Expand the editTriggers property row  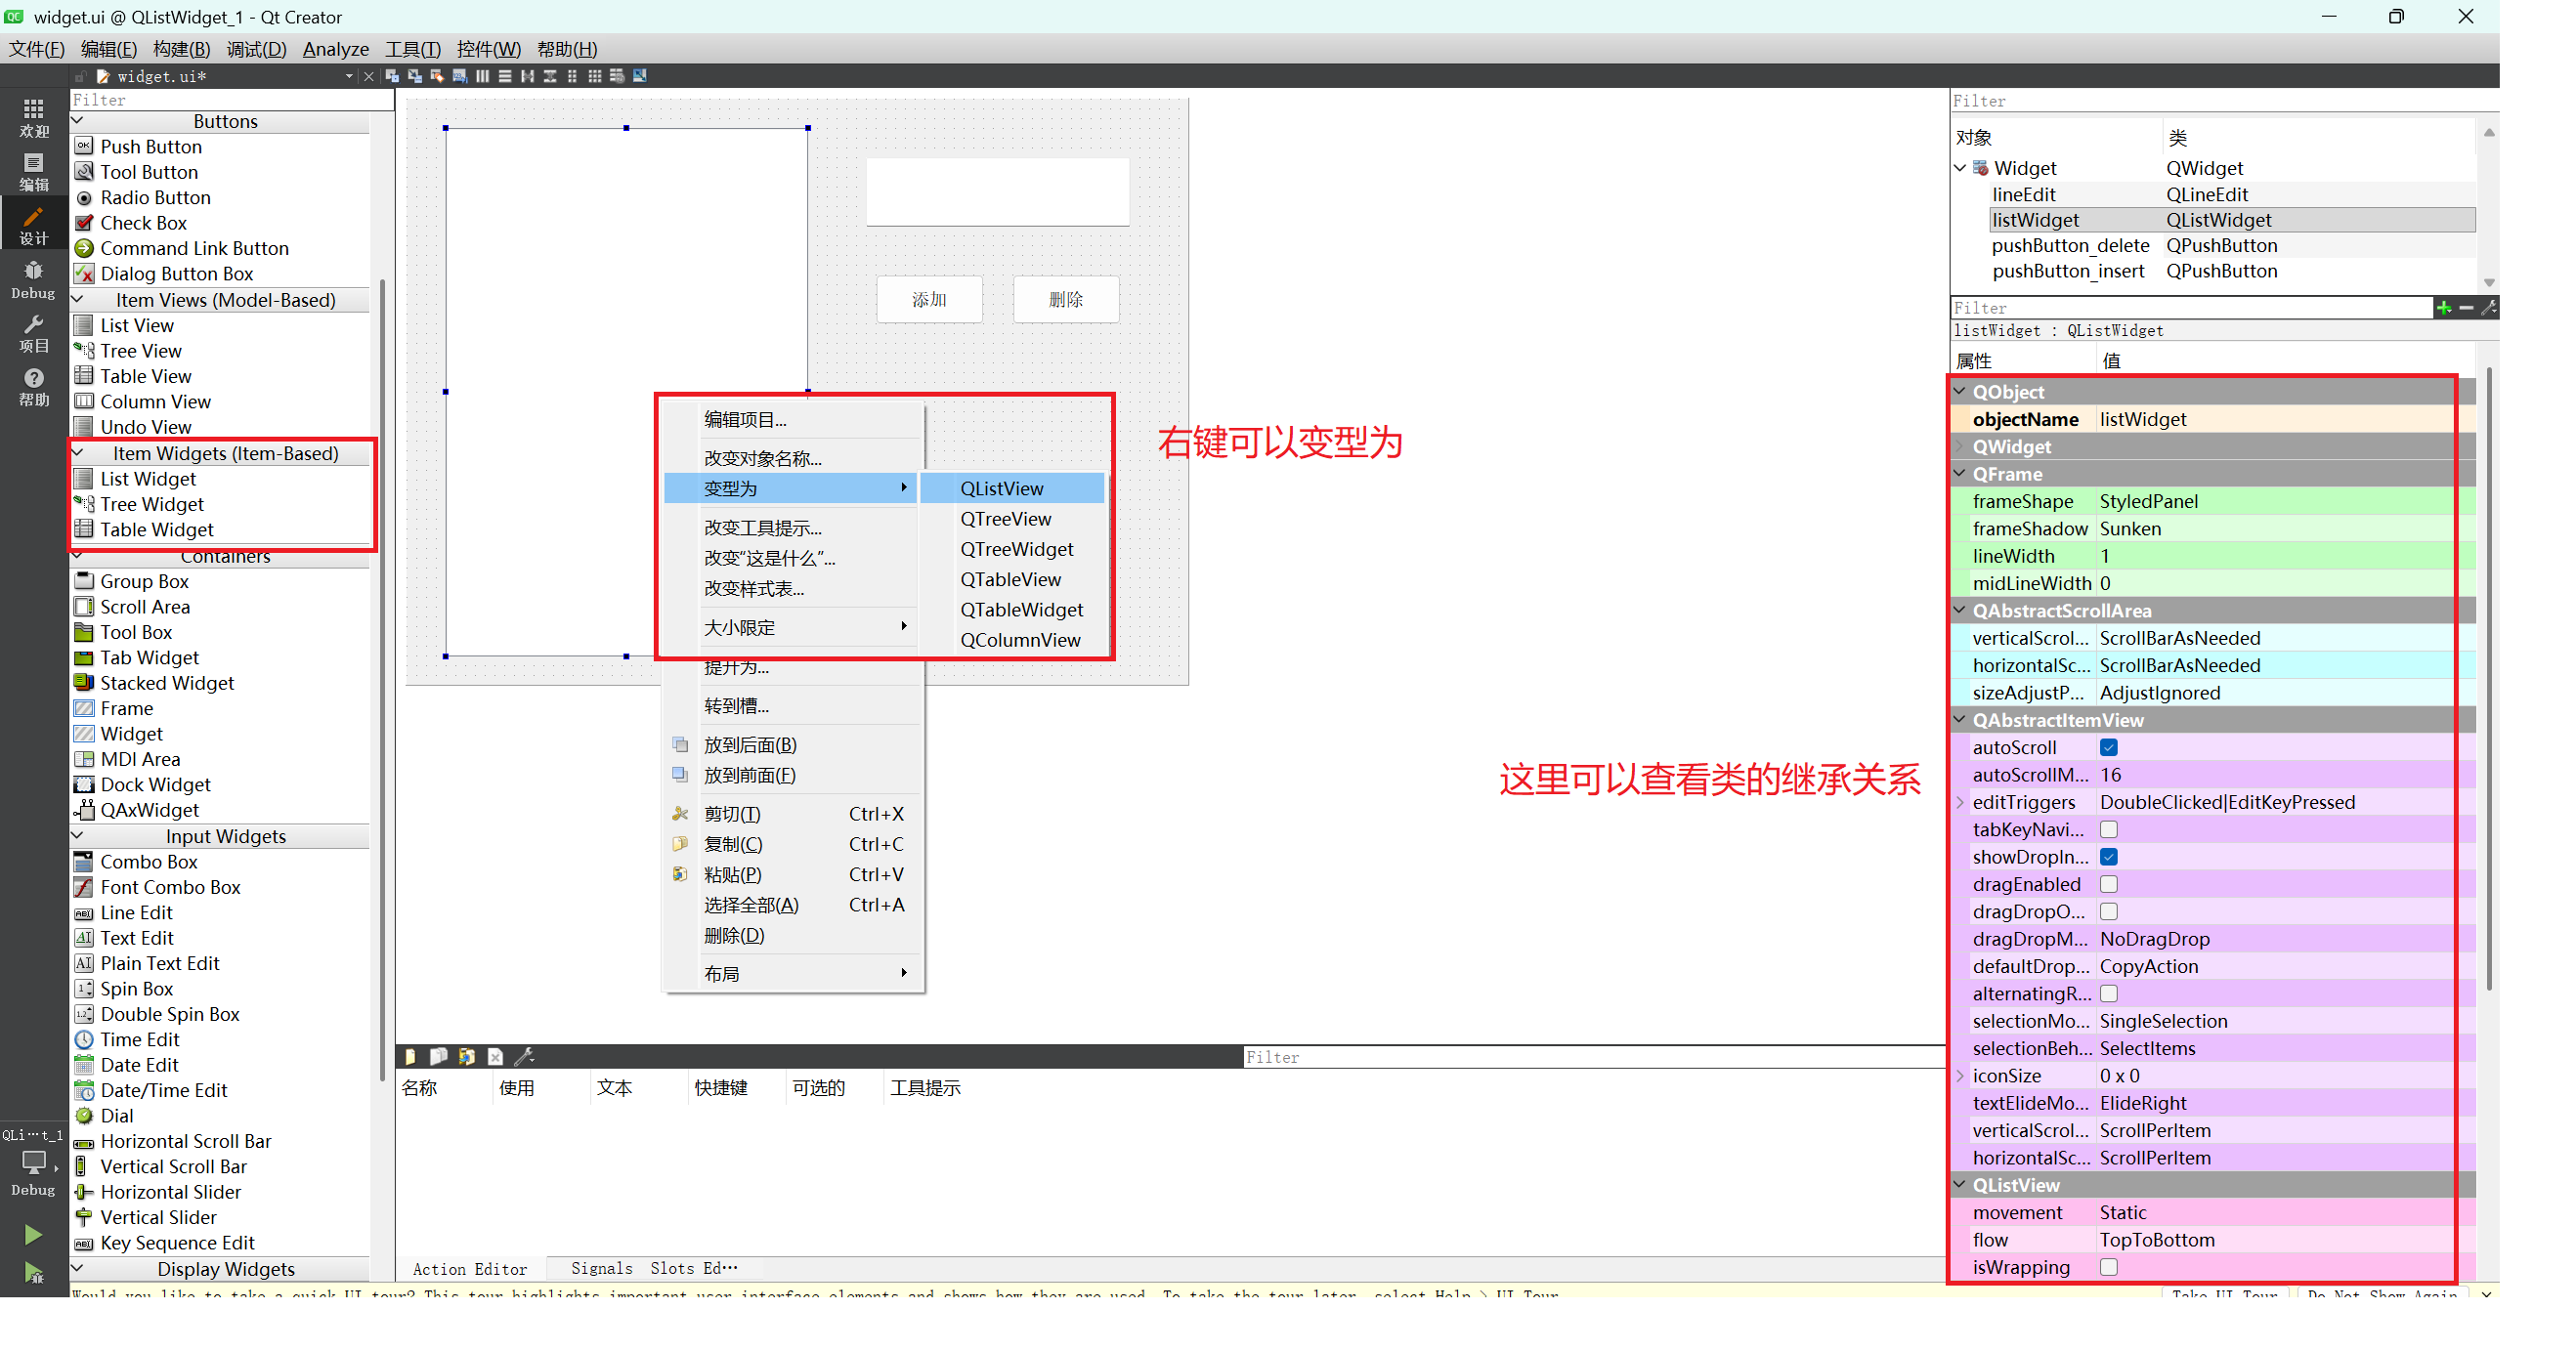pos(1959,802)
